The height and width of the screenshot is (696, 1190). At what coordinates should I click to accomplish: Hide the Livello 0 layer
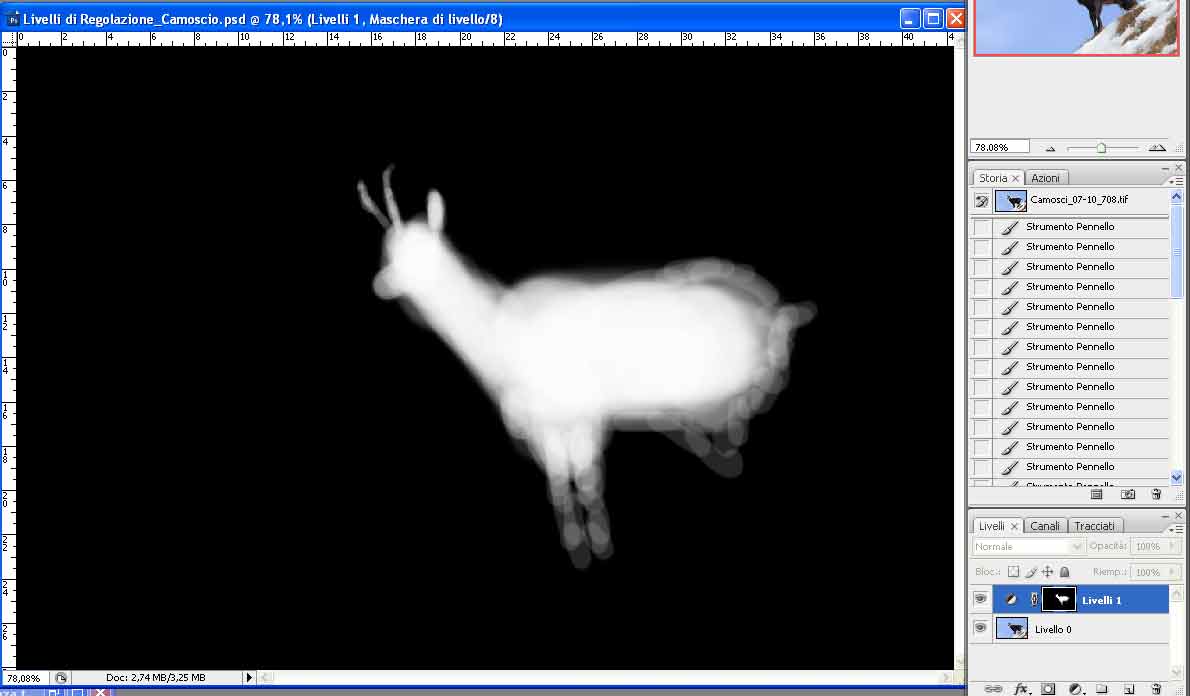click(981, 628)
